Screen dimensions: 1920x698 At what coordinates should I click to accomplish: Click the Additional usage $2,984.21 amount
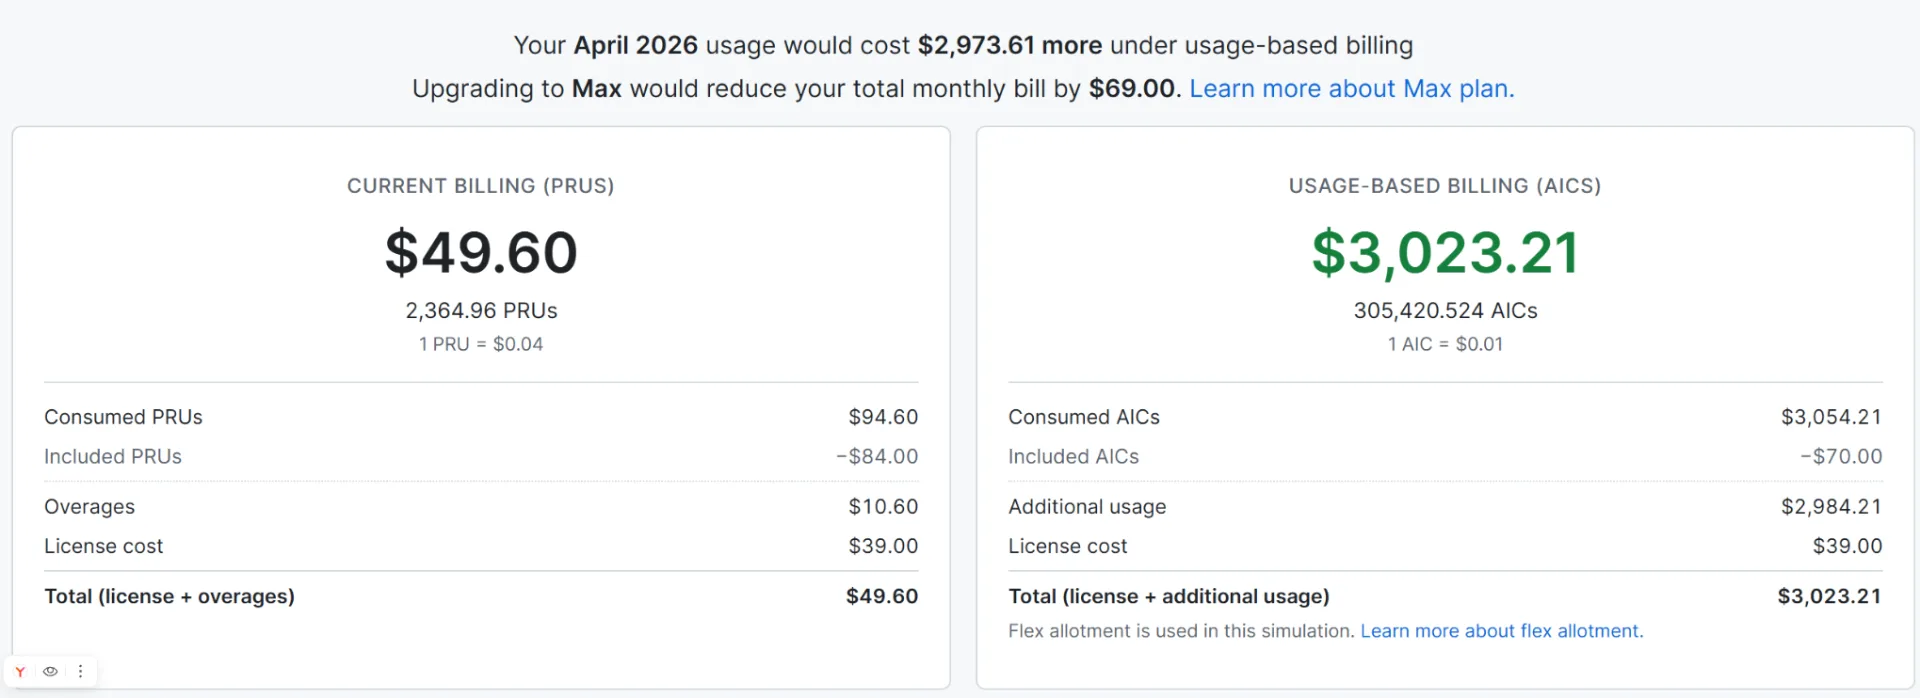(x=1831, y=507)
